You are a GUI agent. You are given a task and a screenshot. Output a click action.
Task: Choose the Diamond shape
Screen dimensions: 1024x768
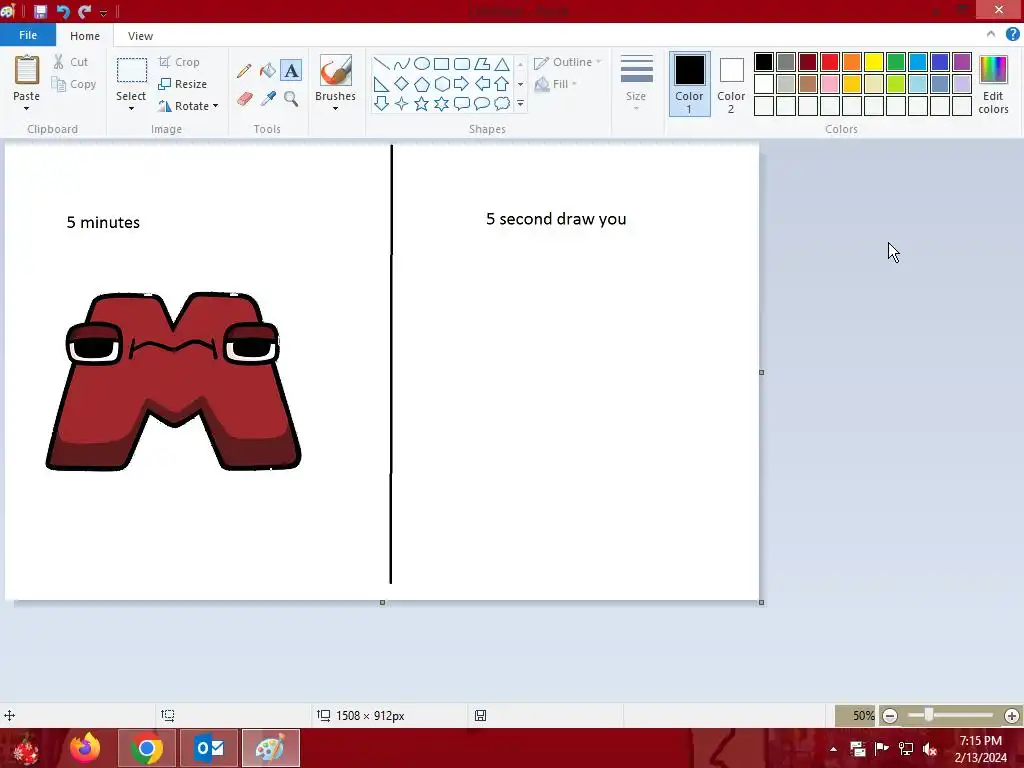point(402,84)
